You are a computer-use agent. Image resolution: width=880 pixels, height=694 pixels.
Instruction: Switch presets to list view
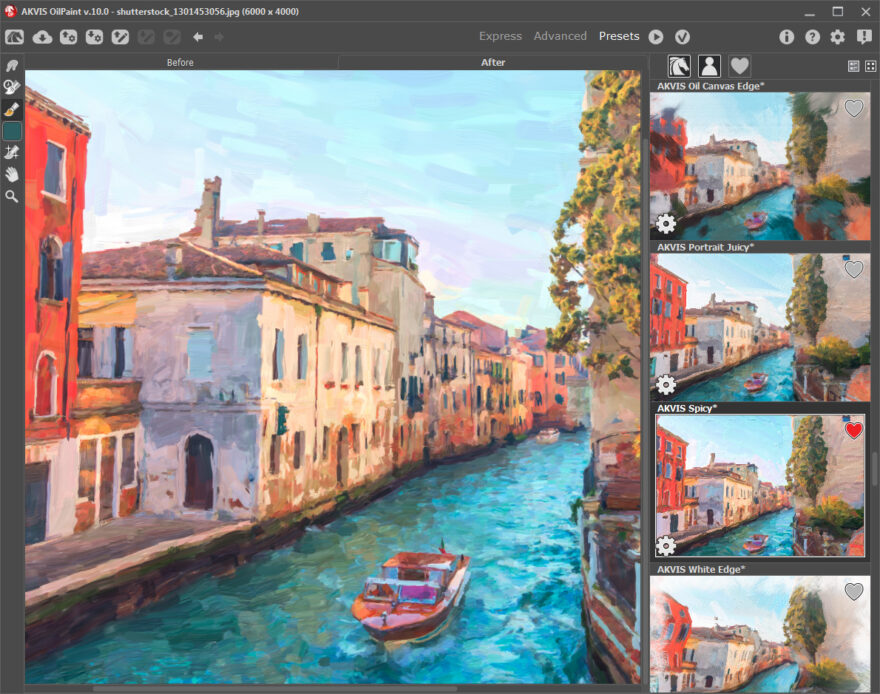tap(853, 66)
